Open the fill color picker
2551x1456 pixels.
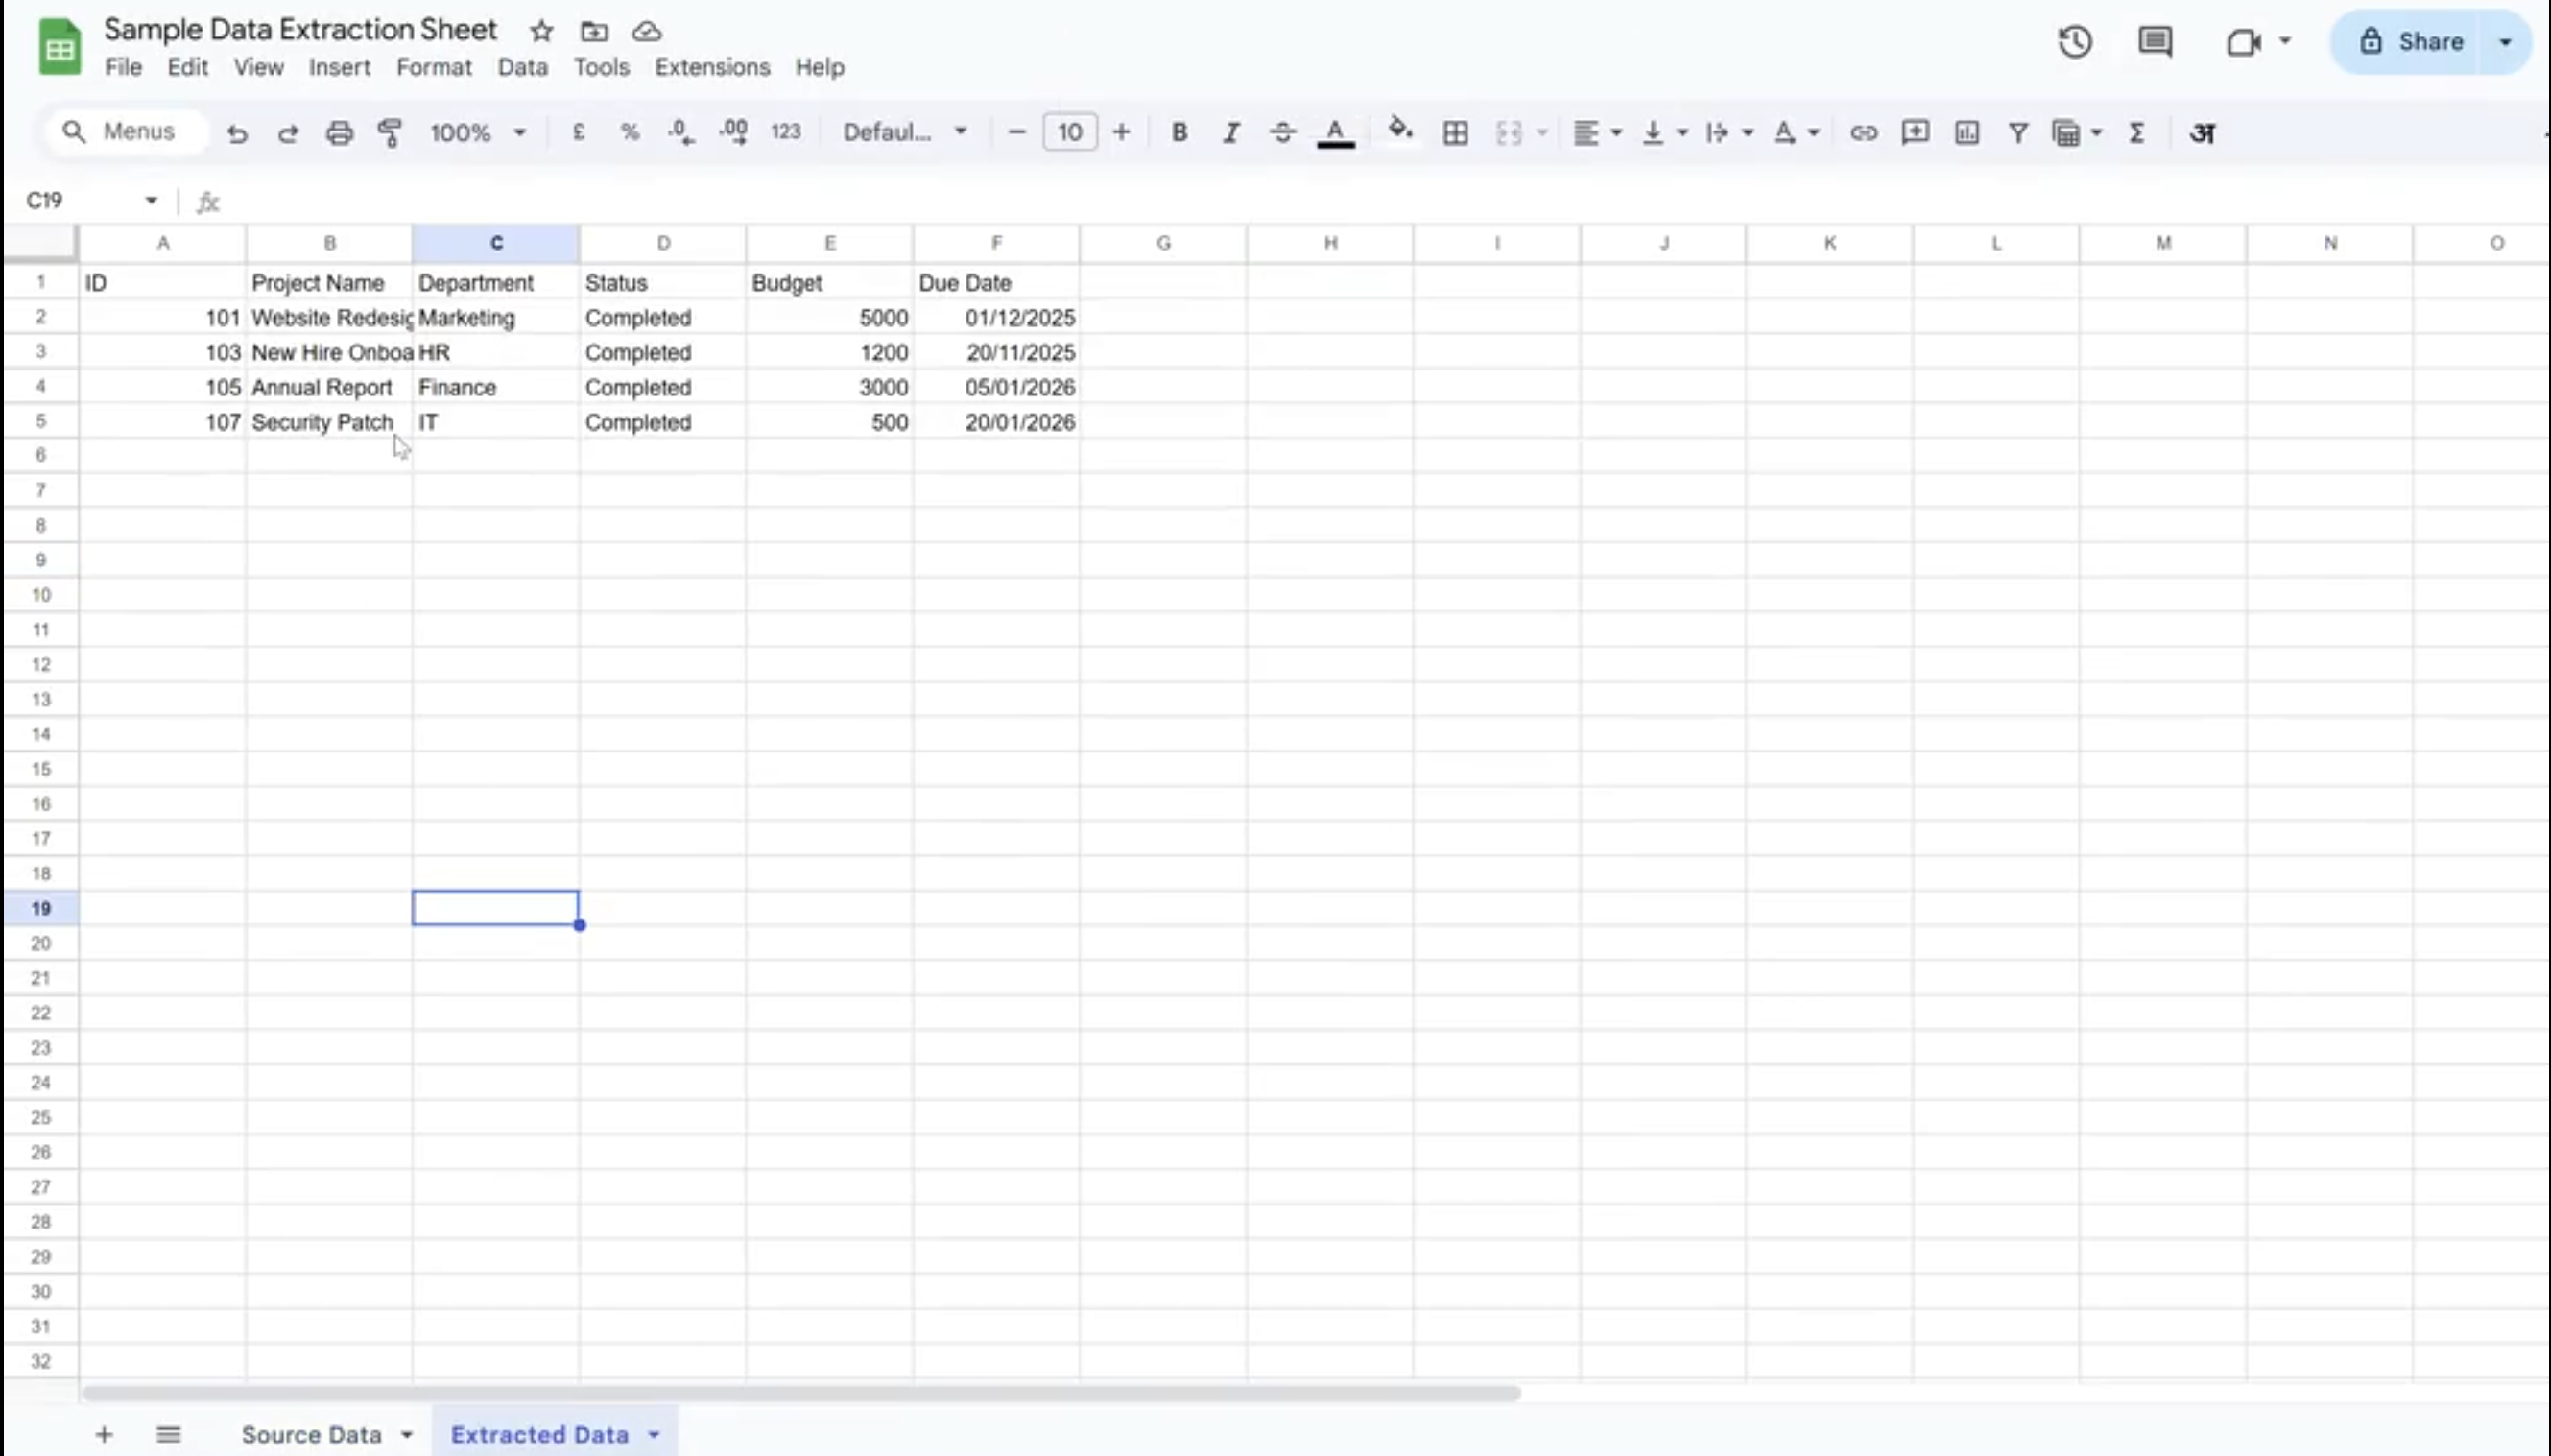coord(1399,132)
